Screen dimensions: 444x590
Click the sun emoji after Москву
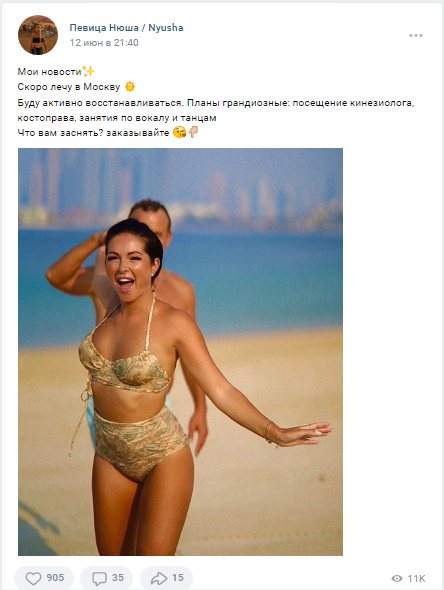point(130,87)
